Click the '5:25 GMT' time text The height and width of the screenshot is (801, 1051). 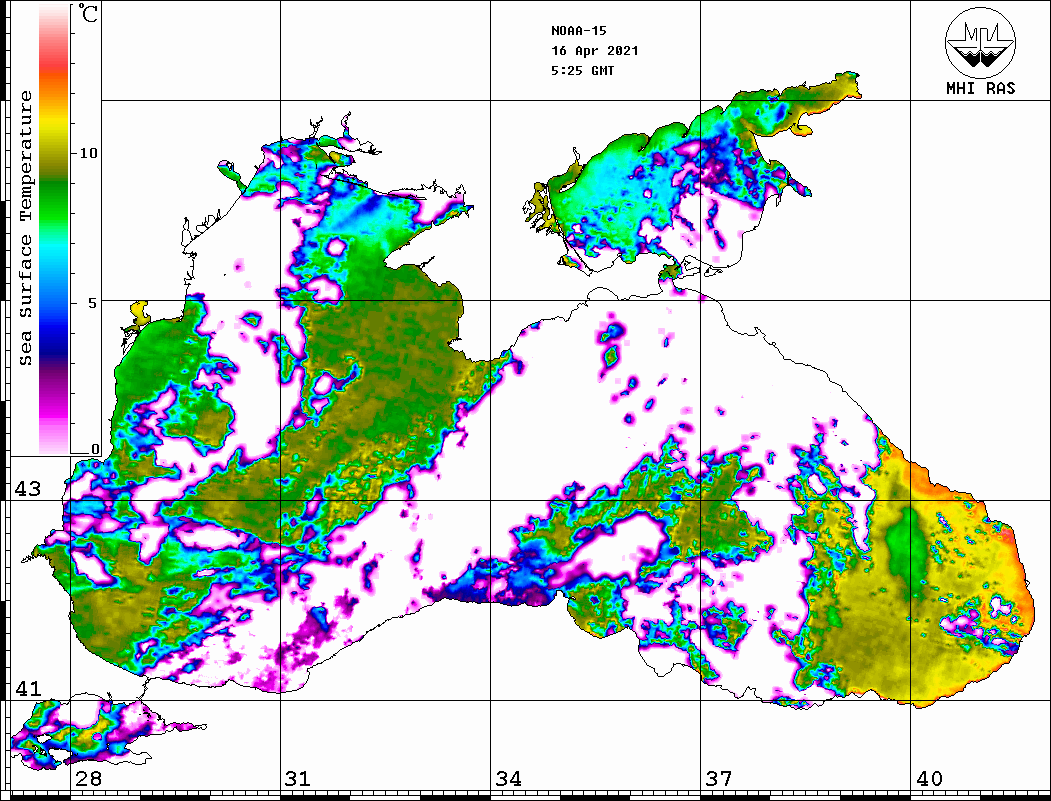click(x=582, y=70)
